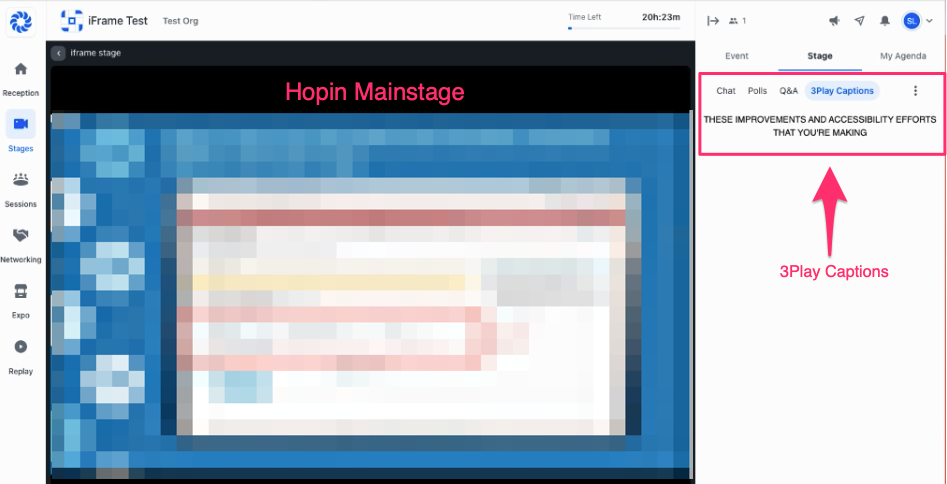Open the Reception page

(x=21, y=79)
